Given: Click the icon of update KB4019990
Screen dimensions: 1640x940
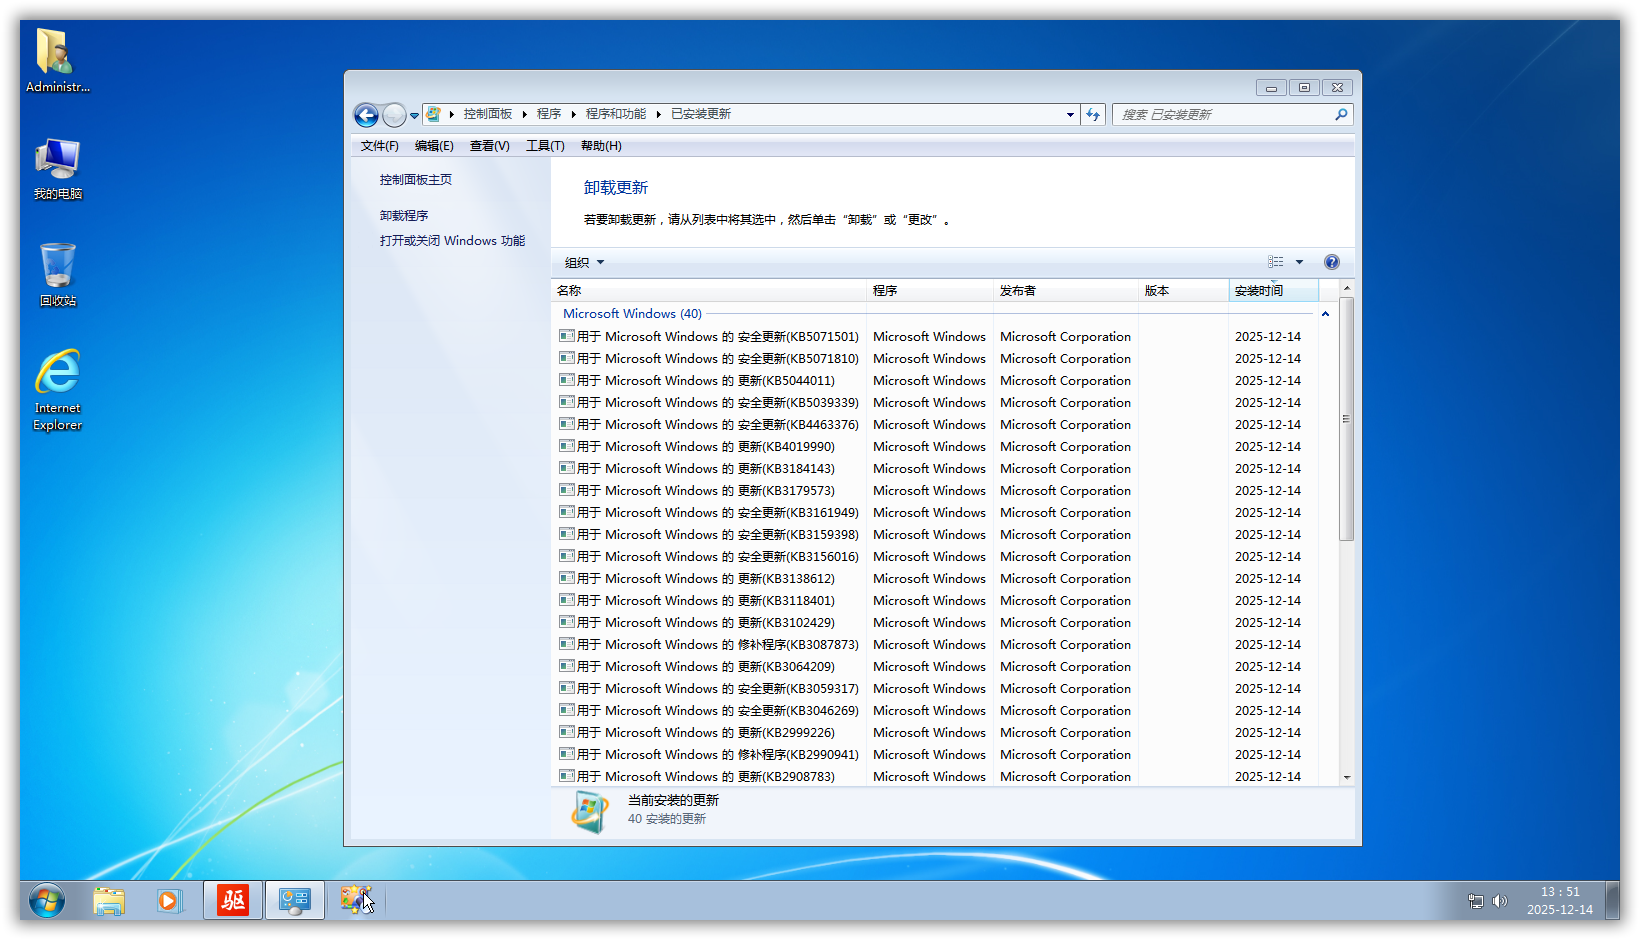Looking at the screenshot, I should [567, 446].
